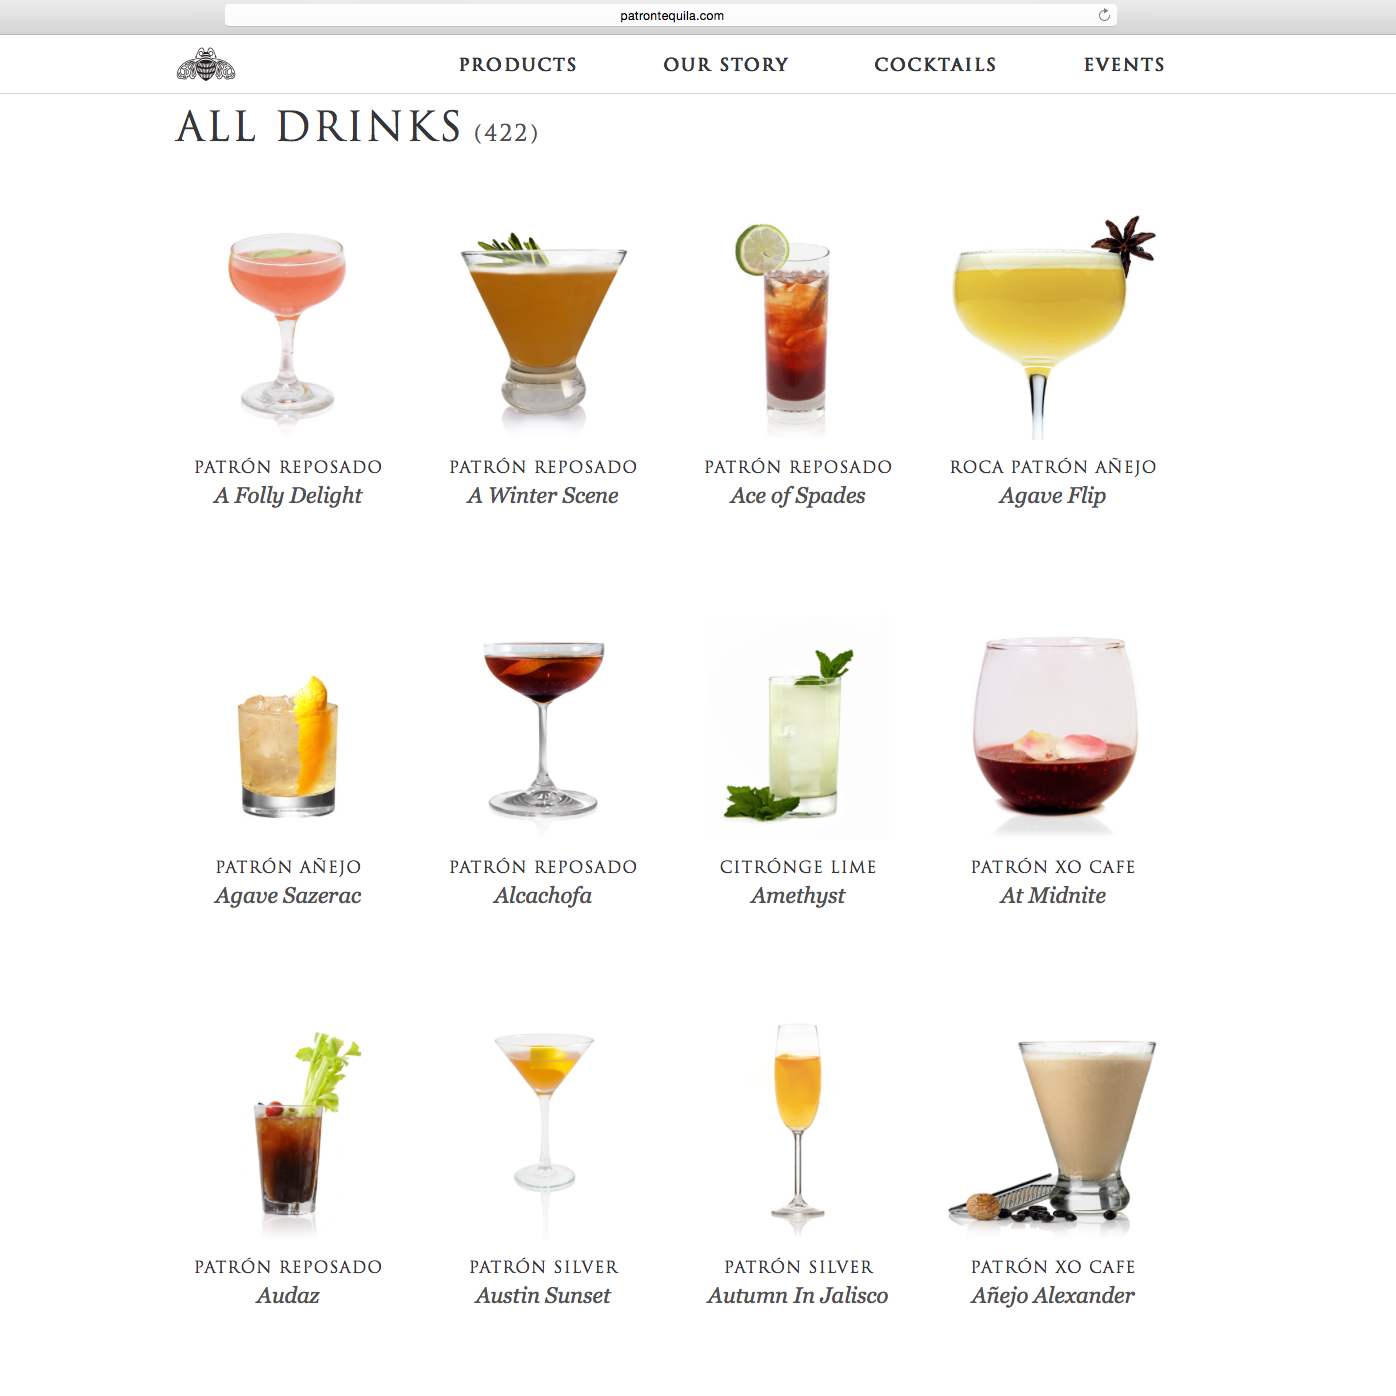Open the Products menu
1396x1396 pixels.
pyautogui.click(x=517, y=64)
